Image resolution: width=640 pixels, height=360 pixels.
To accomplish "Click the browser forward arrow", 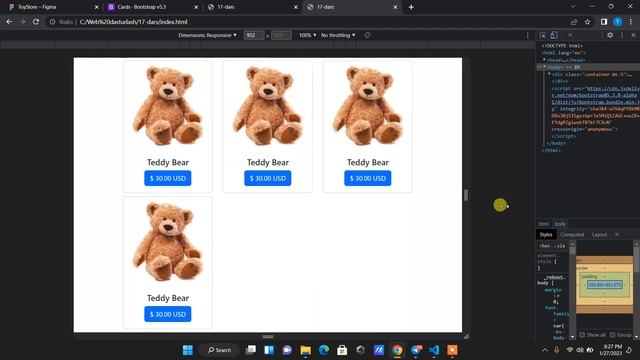I will tap(22, 22).
